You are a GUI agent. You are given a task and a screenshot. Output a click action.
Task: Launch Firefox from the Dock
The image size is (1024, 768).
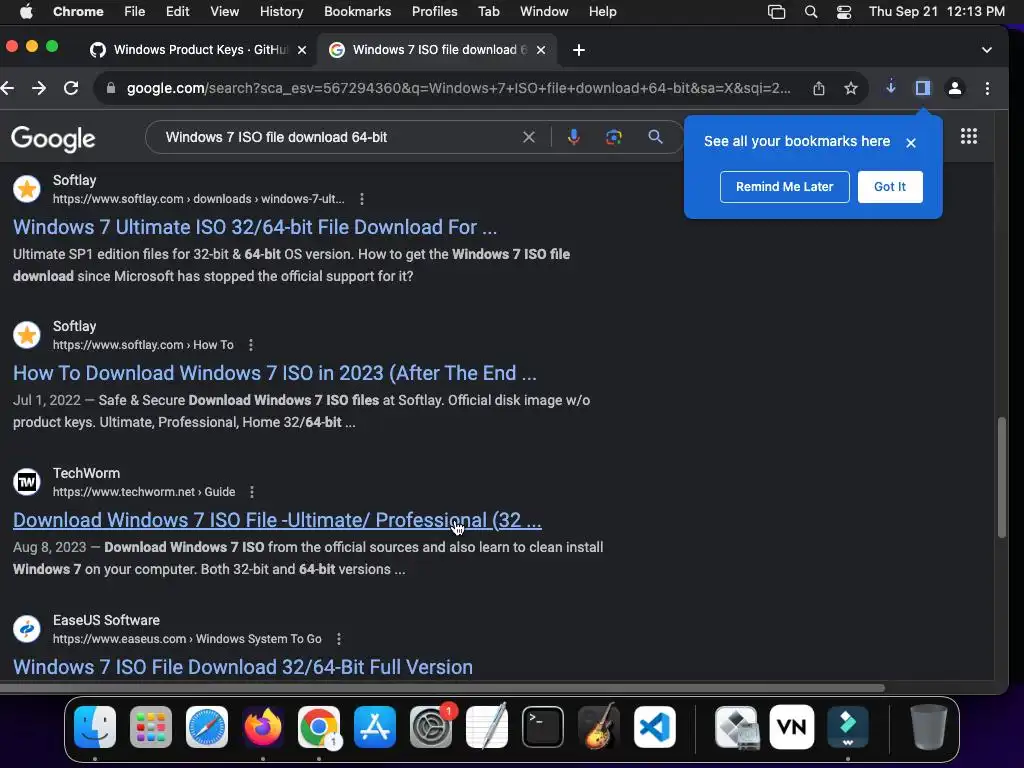click(263, 727)
